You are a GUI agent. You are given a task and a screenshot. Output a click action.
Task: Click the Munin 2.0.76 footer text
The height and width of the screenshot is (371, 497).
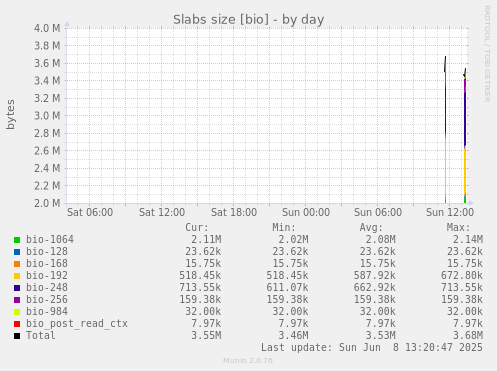pyautogui.click(x=248, y=360)
